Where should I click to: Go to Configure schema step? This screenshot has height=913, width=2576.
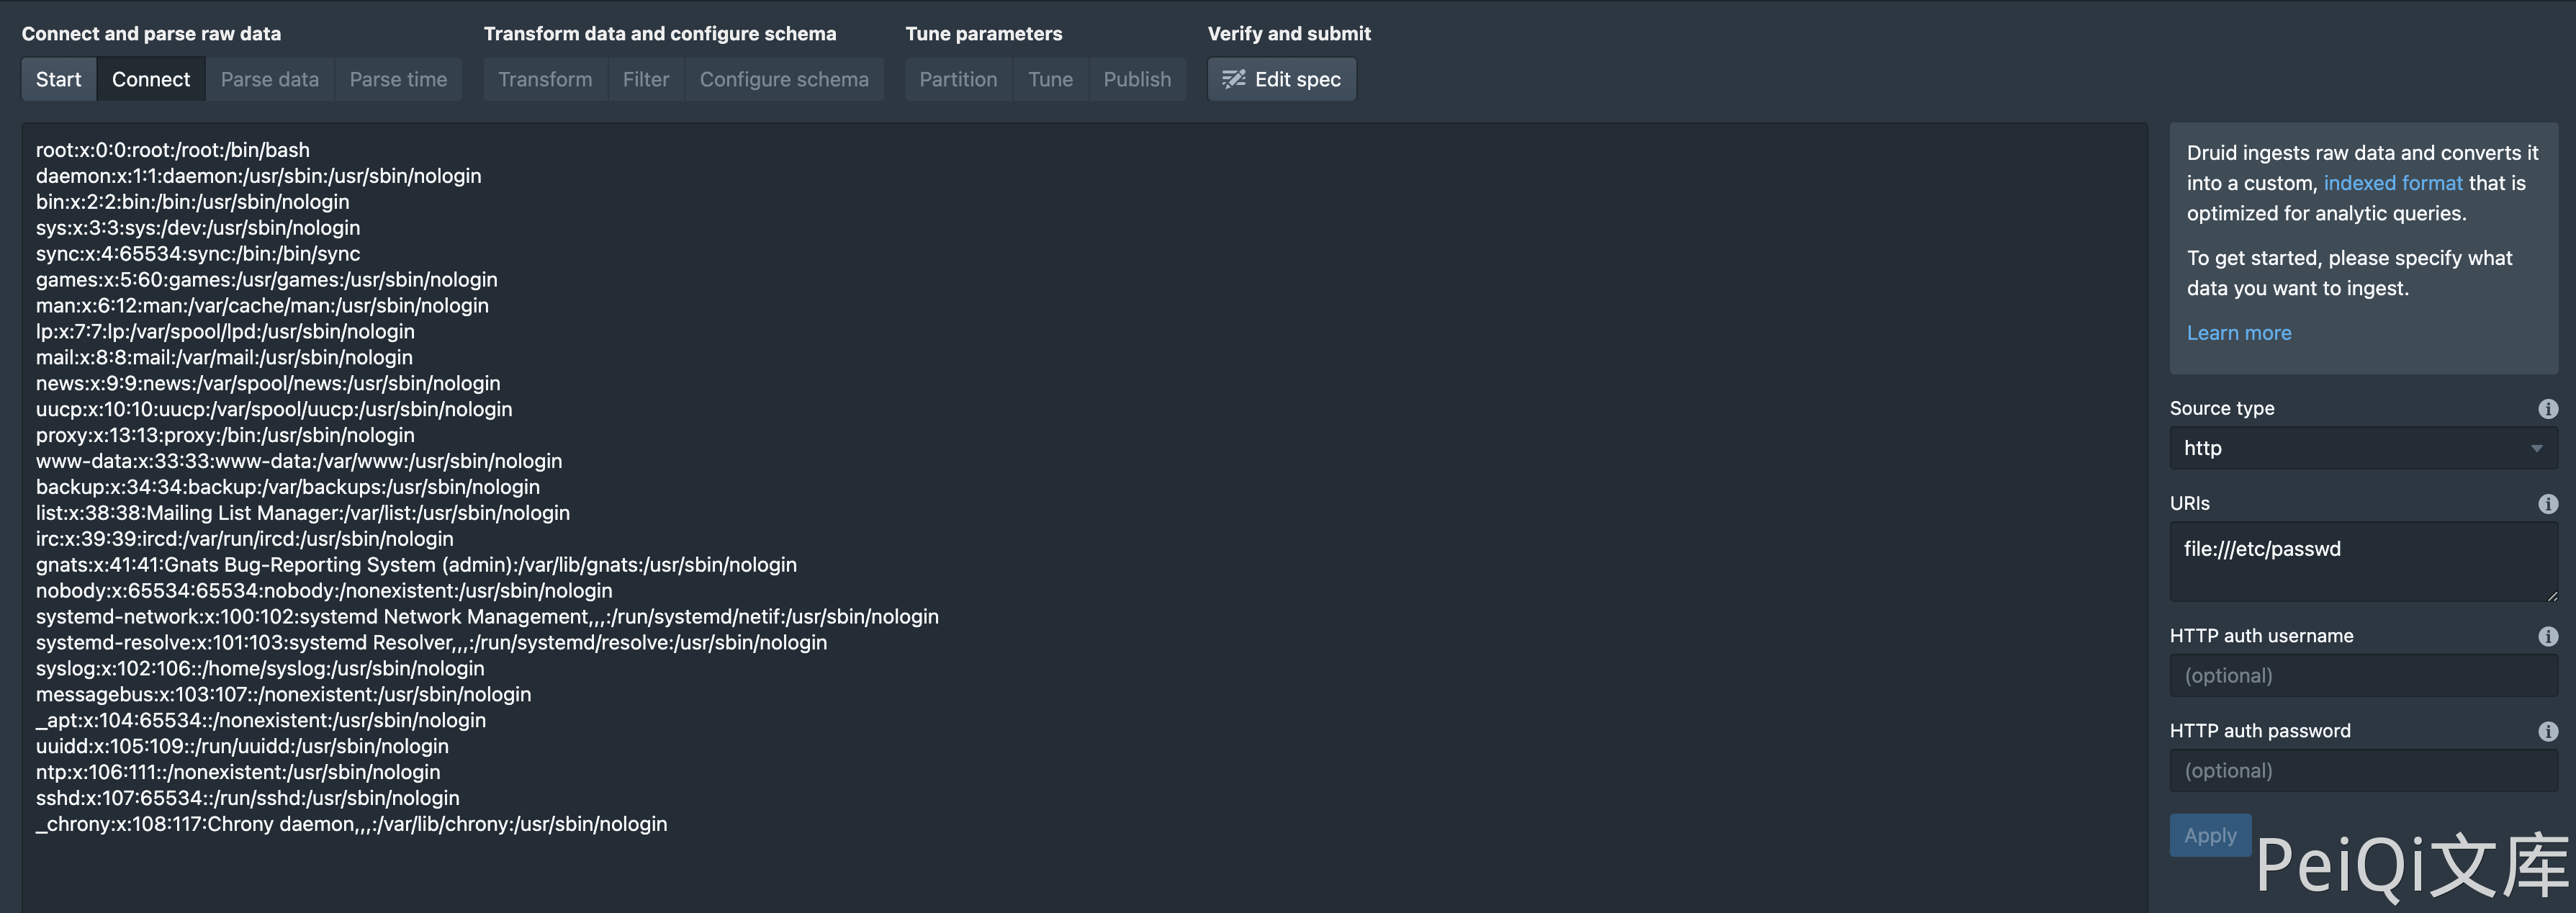[x=783, y=79]
